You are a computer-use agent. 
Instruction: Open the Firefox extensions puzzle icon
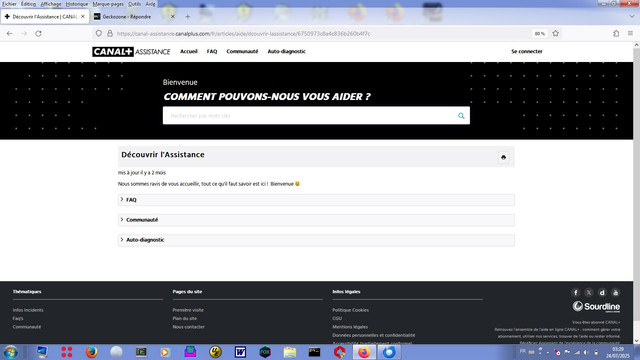click(616, 33)
